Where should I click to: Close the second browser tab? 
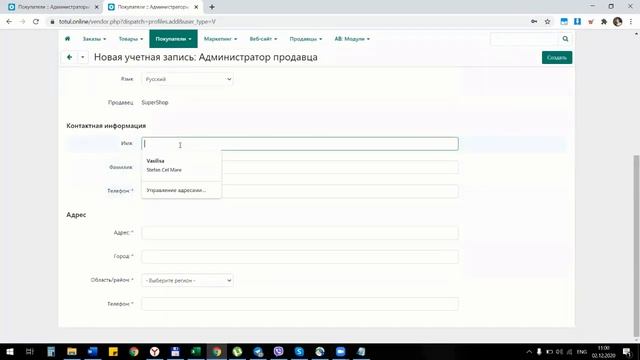pyautogui.click(x=196, y=7)
